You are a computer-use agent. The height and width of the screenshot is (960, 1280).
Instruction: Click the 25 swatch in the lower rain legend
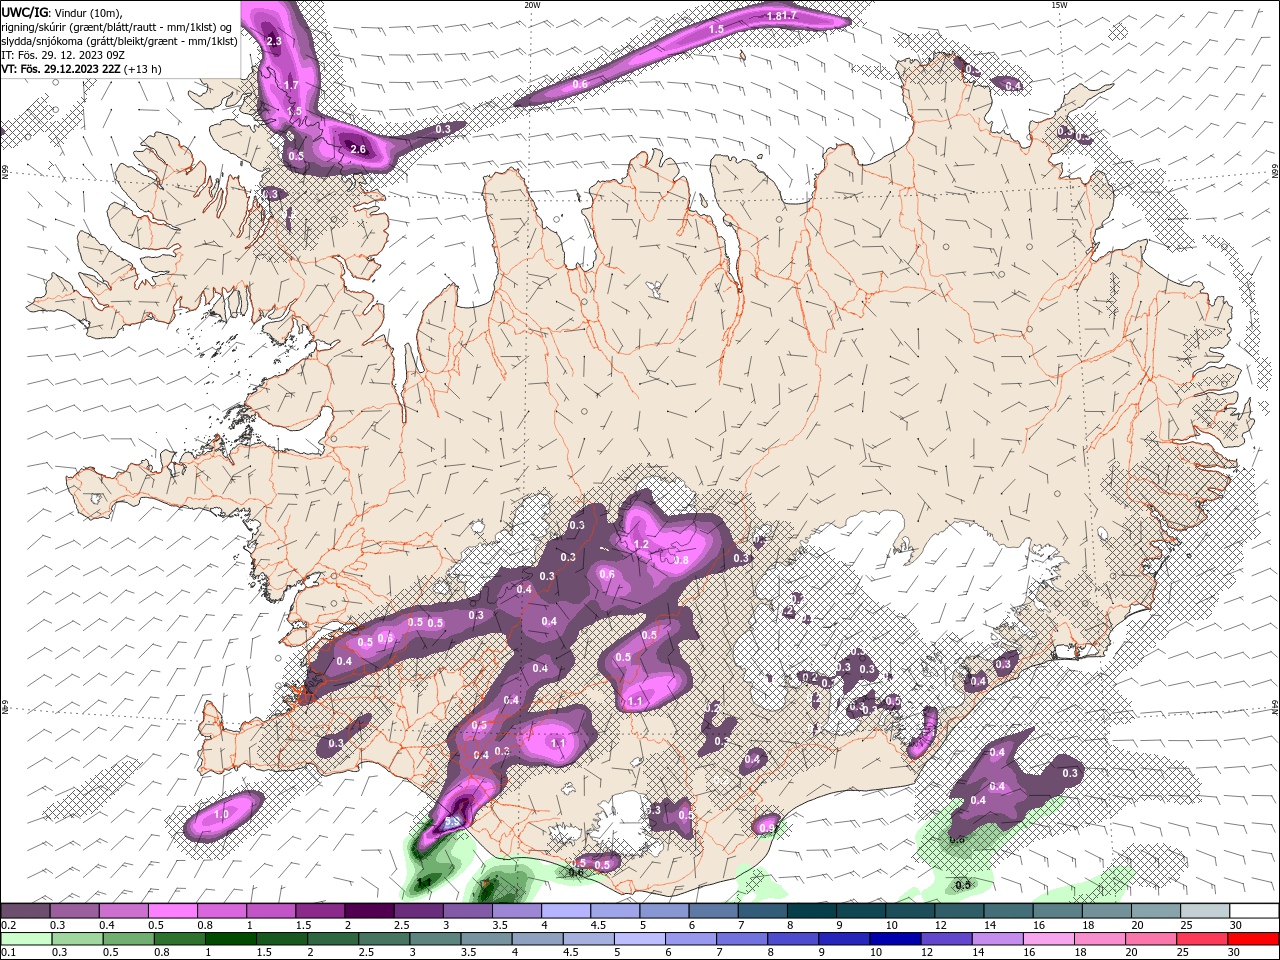tap(1200, 939)
